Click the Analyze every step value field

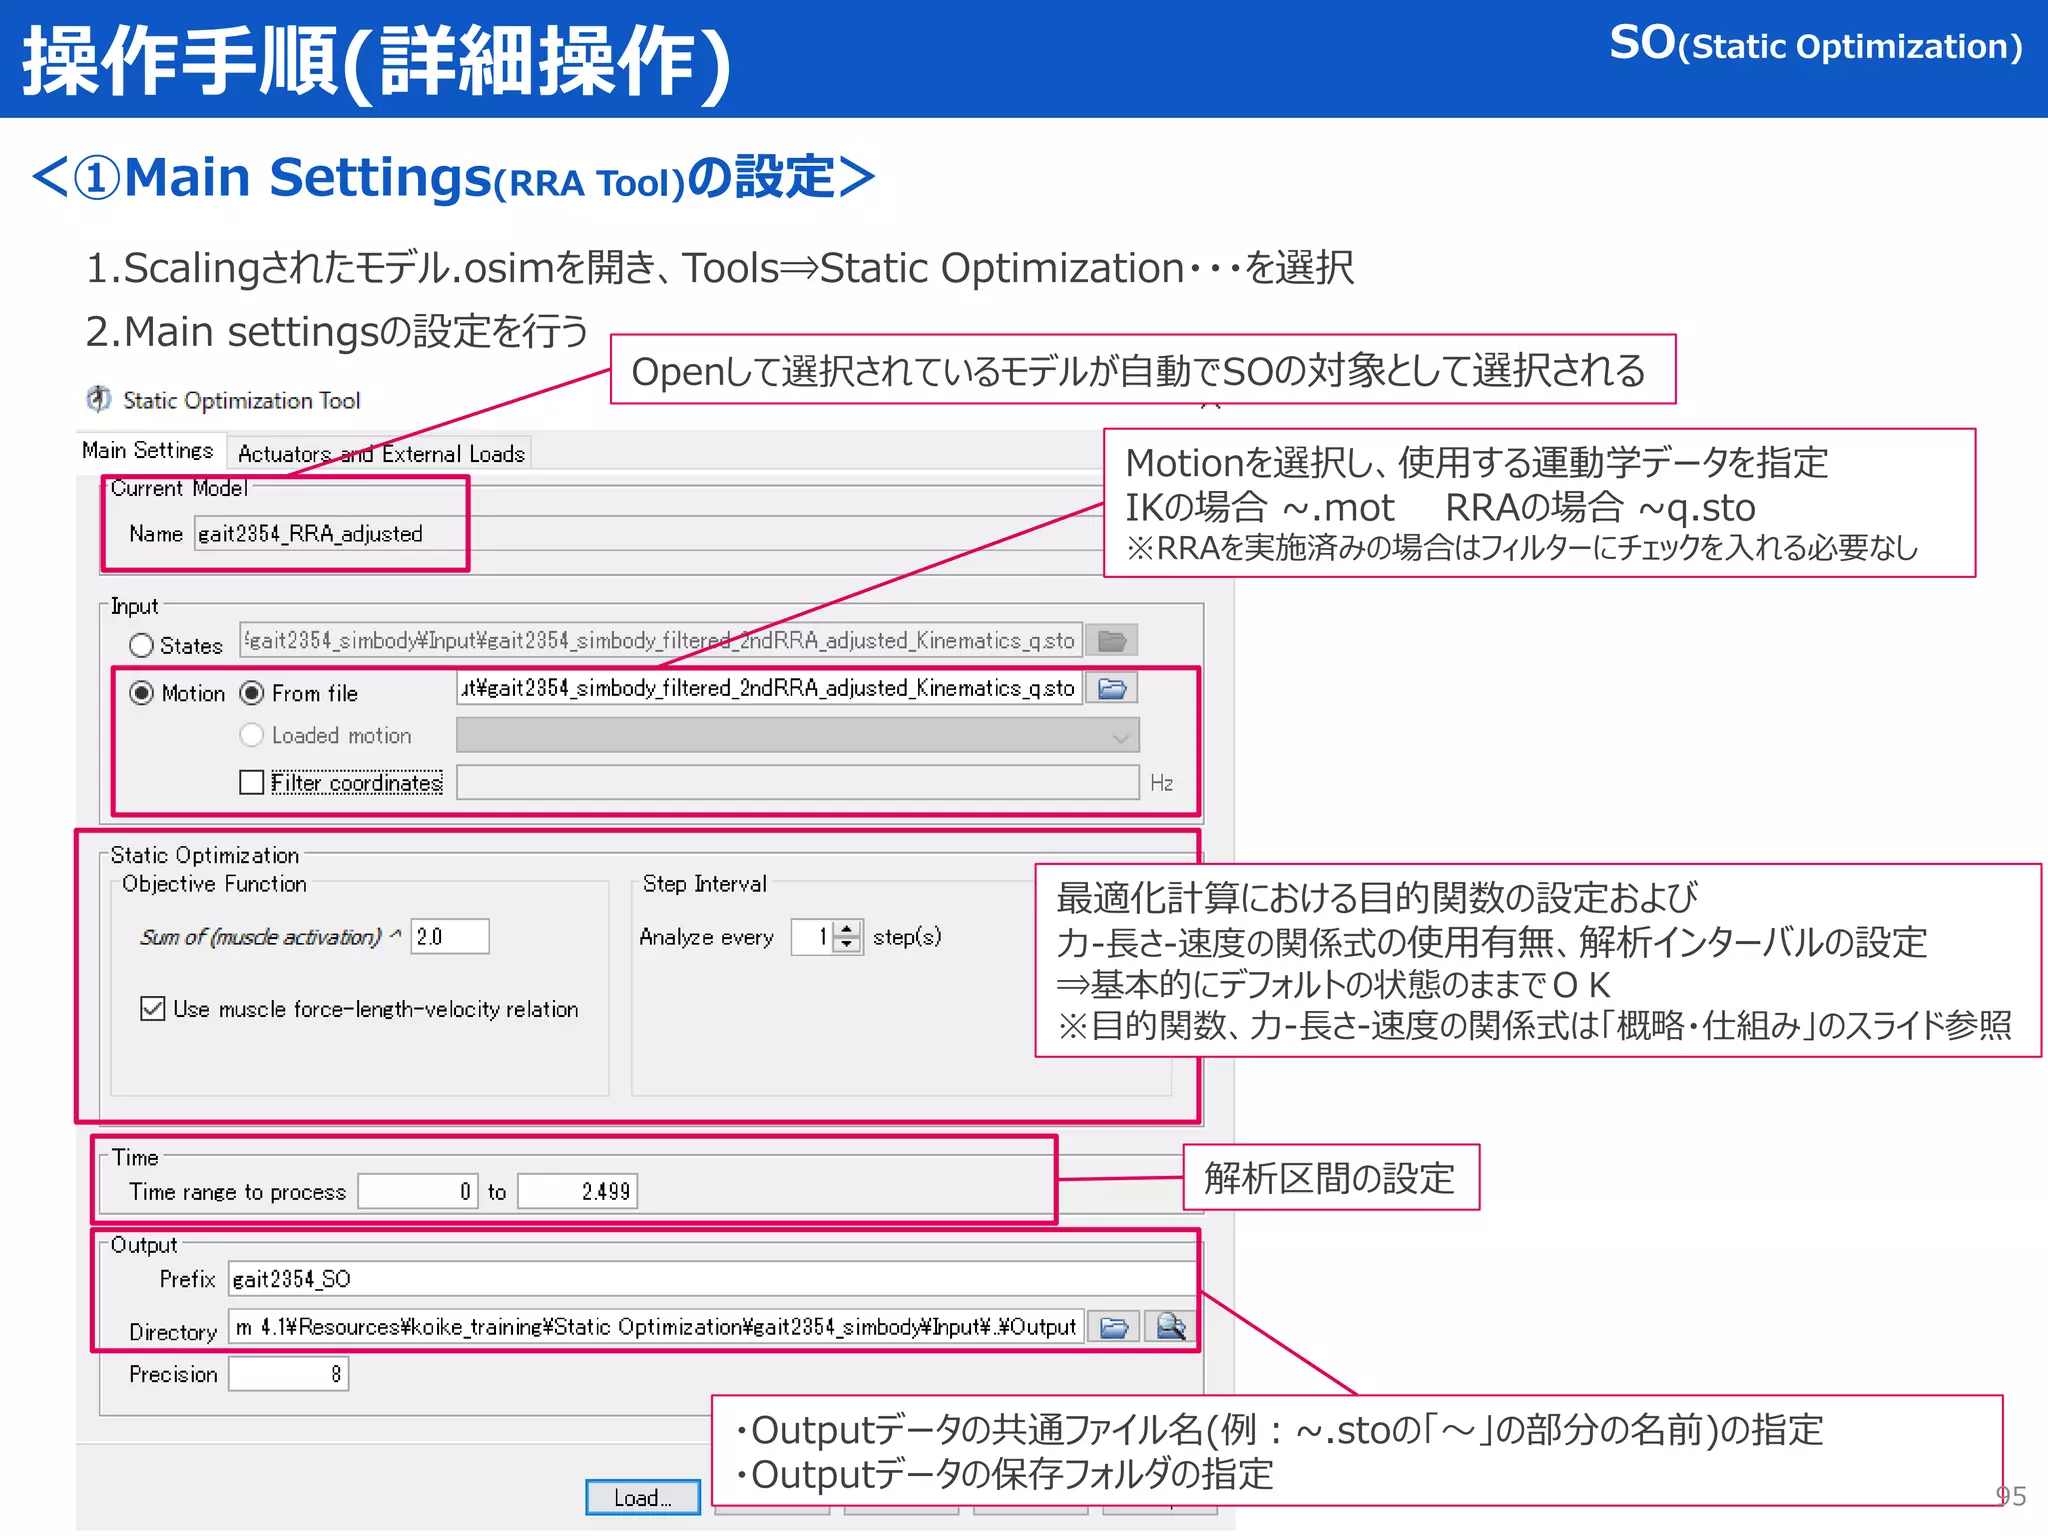(813, 937)
